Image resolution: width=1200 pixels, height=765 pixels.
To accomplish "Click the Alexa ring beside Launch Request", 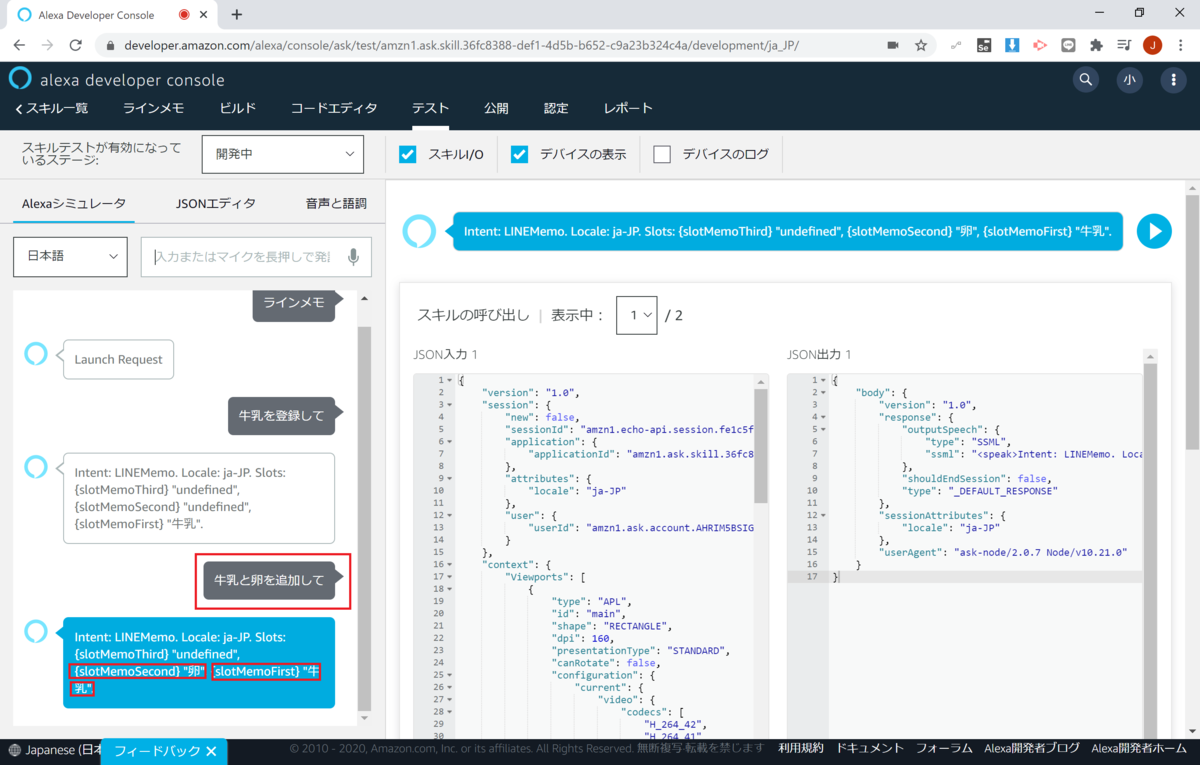I will point(36,353).
